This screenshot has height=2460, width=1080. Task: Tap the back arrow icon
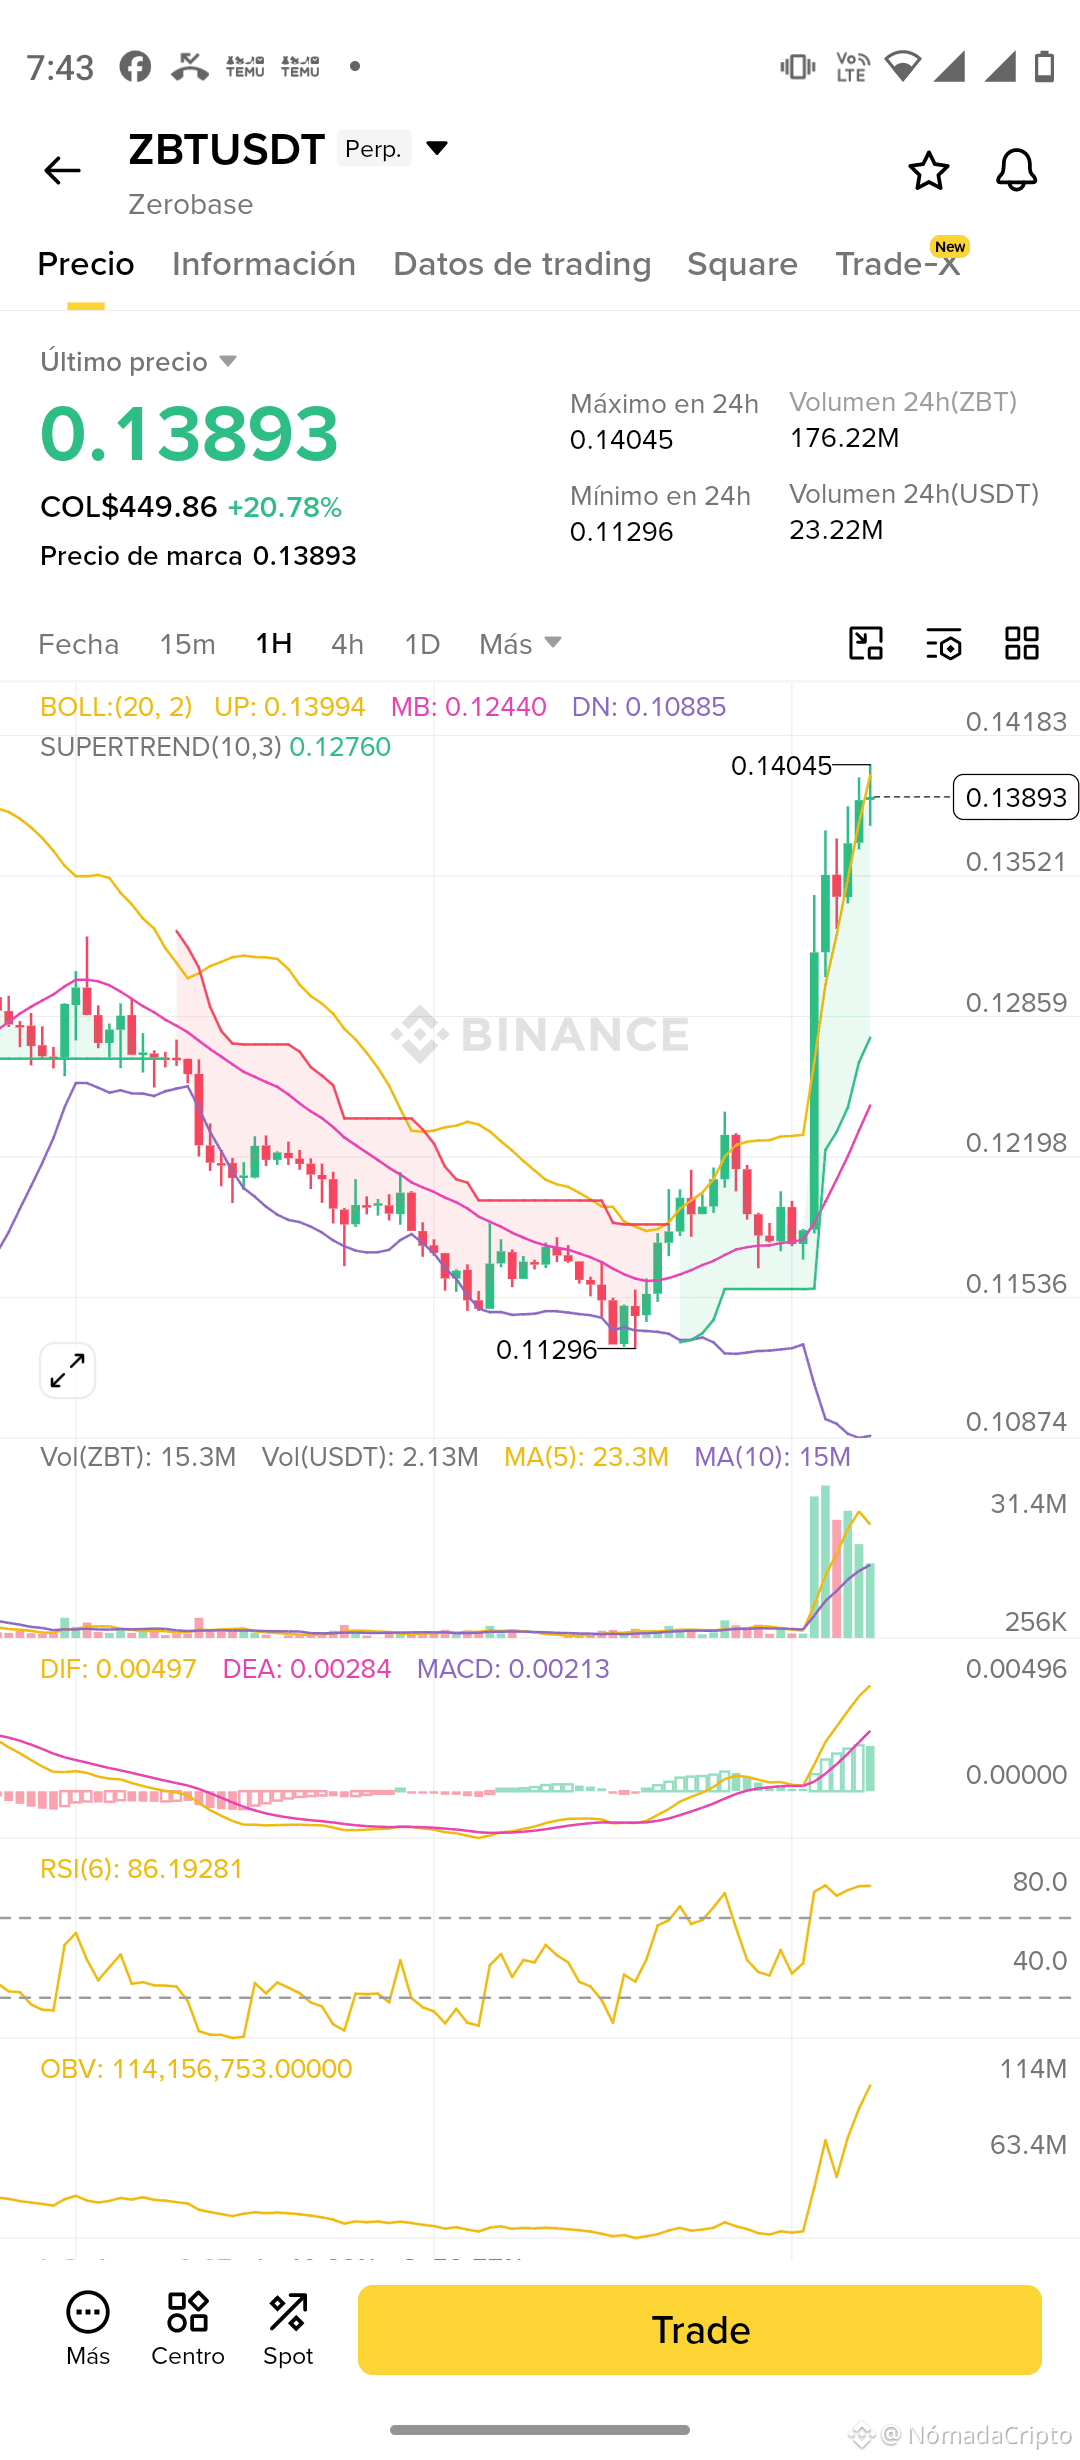62,171
